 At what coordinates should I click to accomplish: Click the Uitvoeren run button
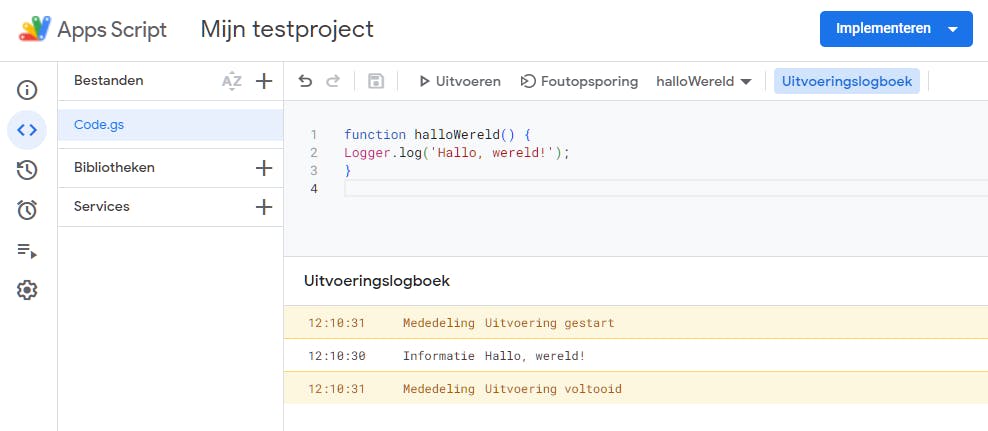459,81
